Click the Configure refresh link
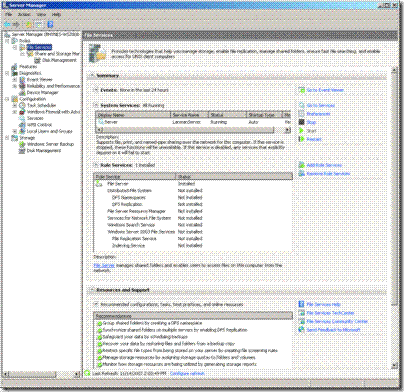The image size is (404, 392). [x=187, y=374]
